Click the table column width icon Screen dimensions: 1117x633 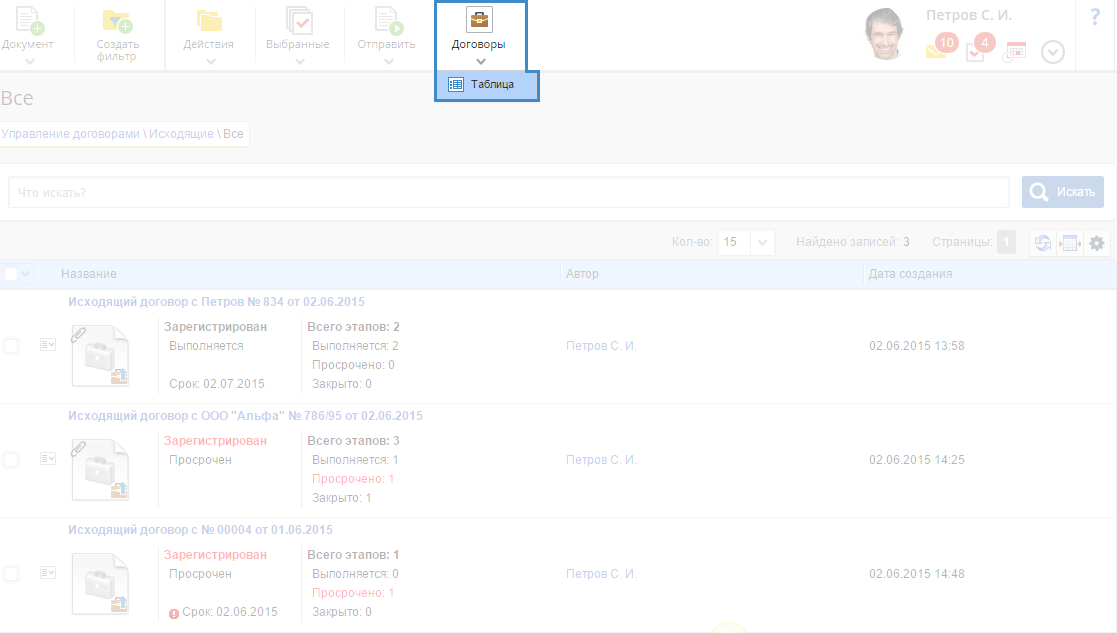pos(1070,243)
